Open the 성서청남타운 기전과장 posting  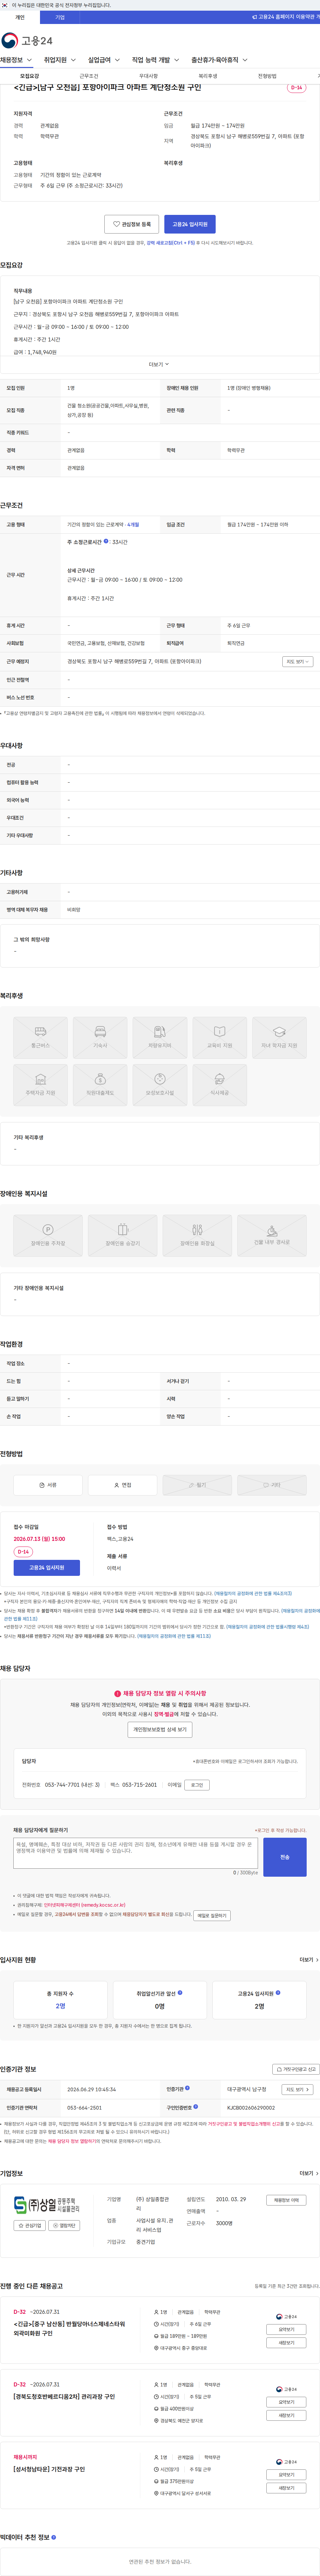coord(49,2469)
